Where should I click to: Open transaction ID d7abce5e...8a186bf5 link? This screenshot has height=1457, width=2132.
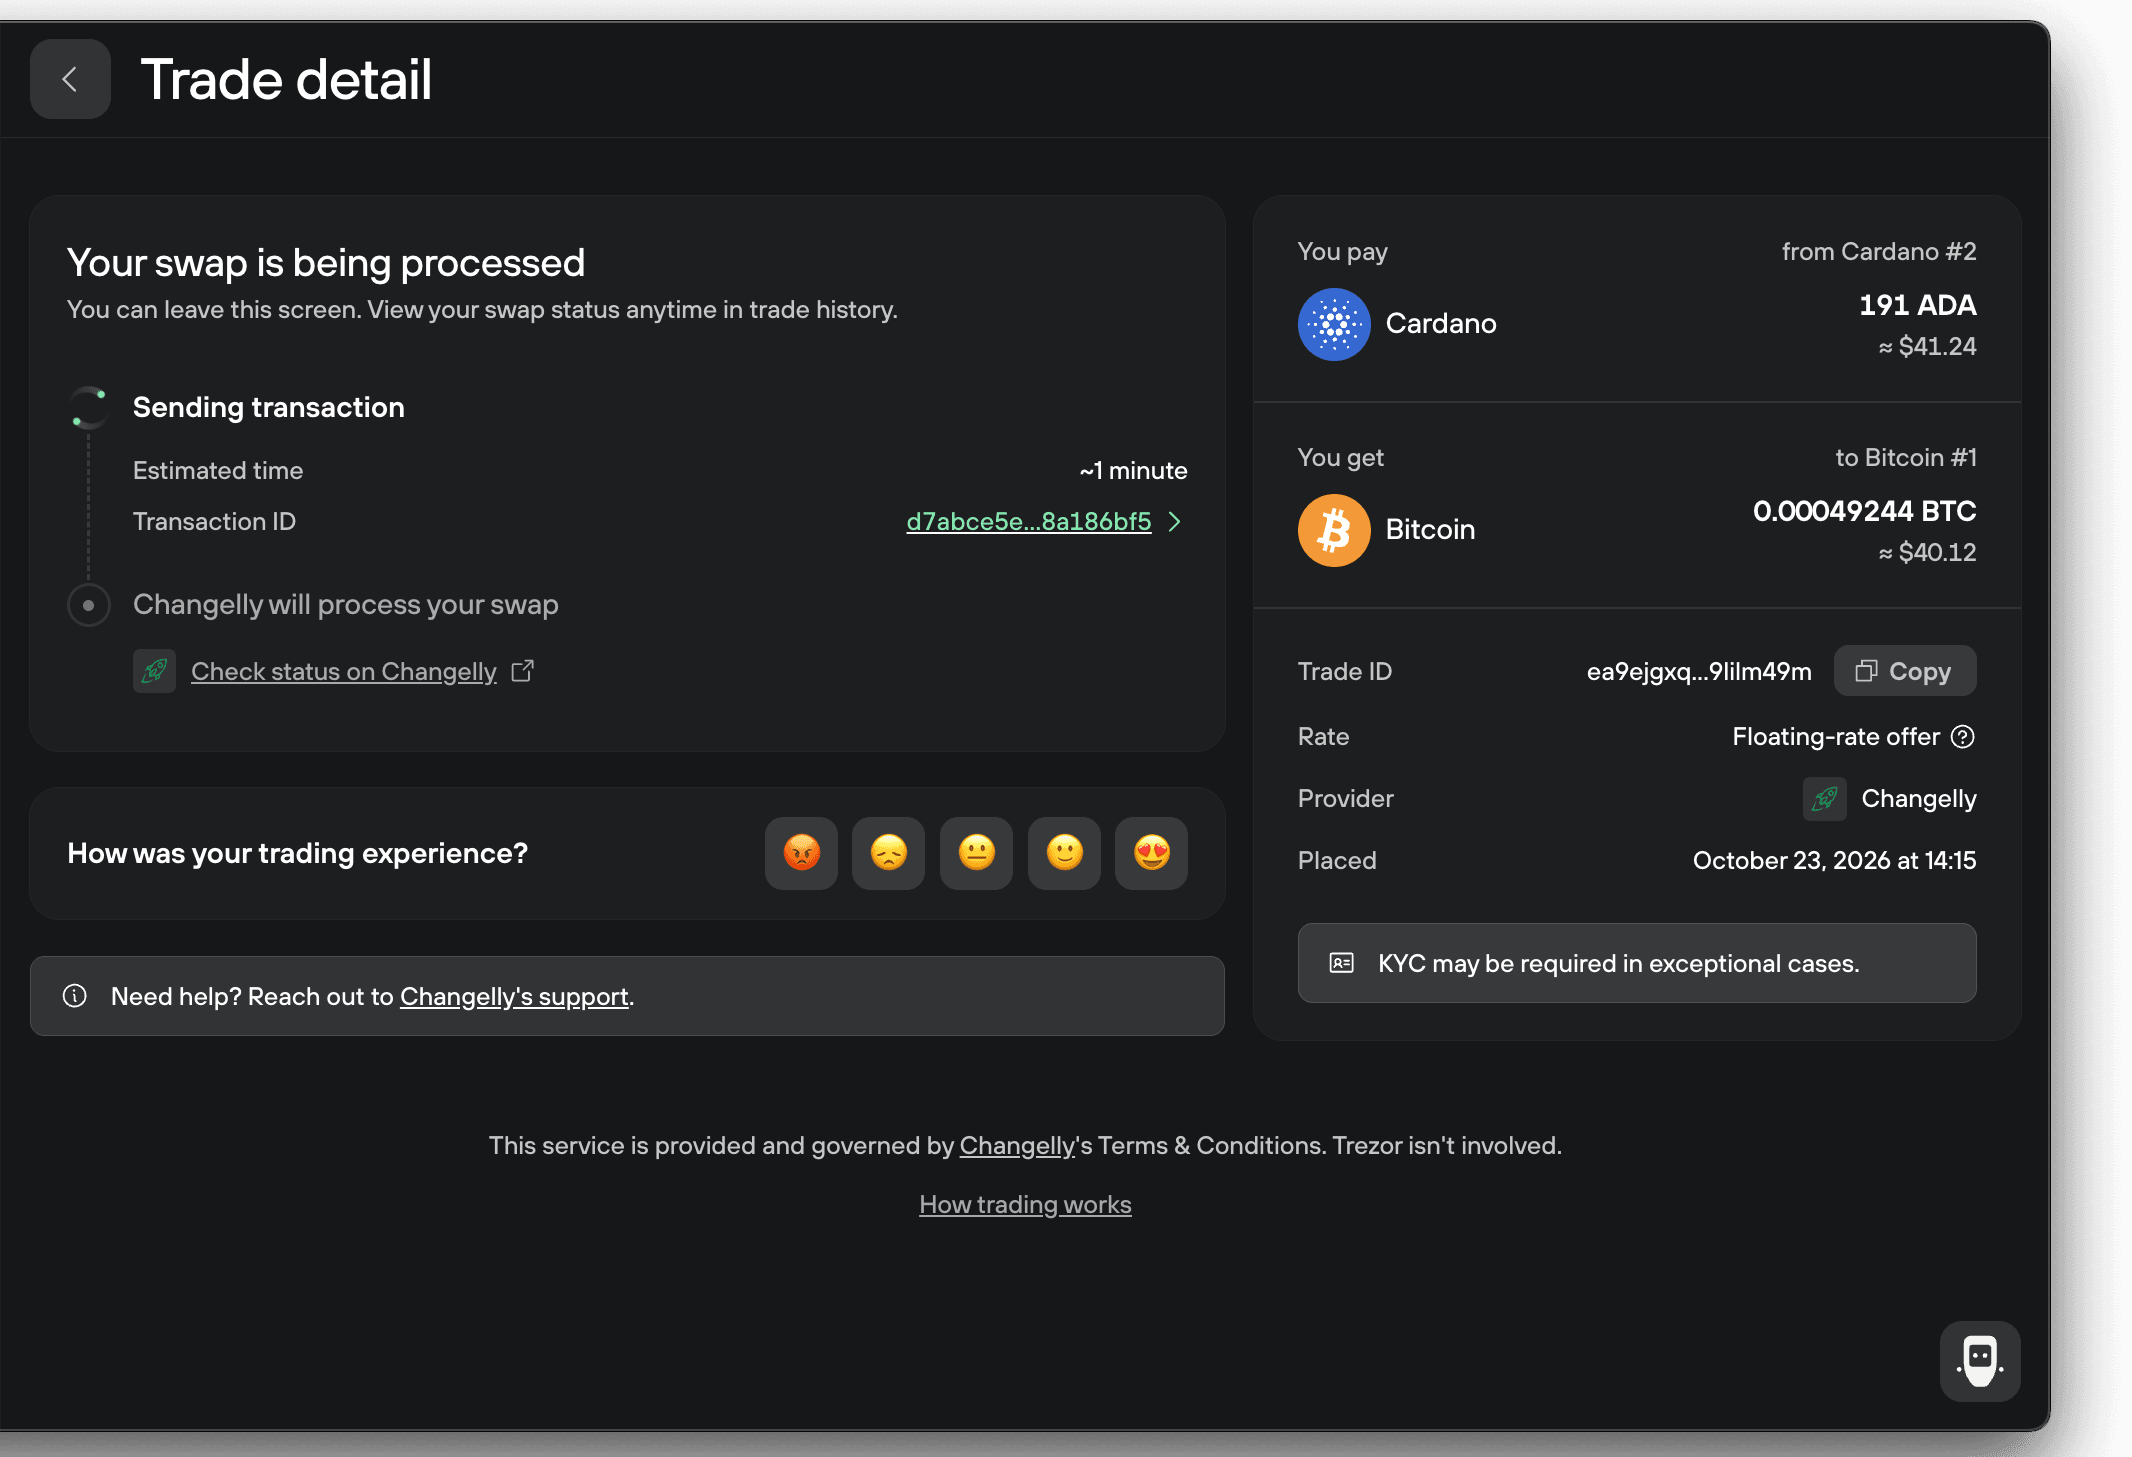(1029, 522)
